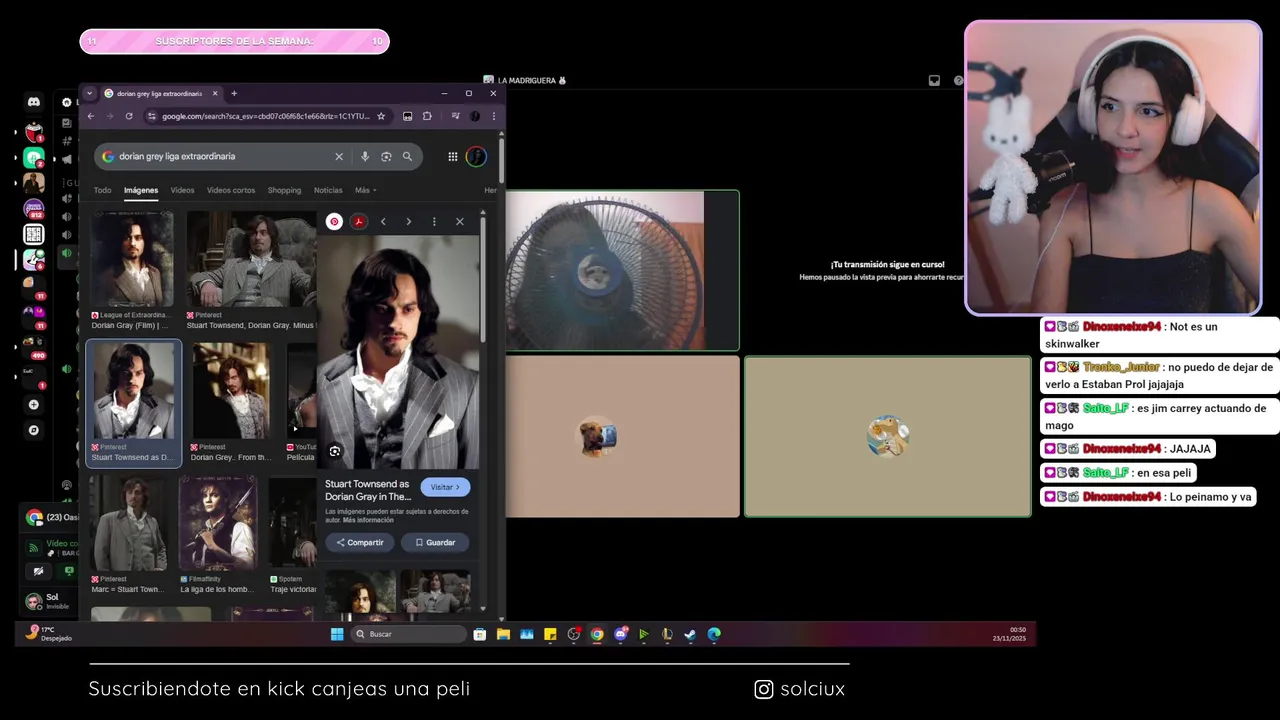This screenshot has width=1280, height=720.
Task: Show previous image in preview panel
Action: [x=383, y=221]
